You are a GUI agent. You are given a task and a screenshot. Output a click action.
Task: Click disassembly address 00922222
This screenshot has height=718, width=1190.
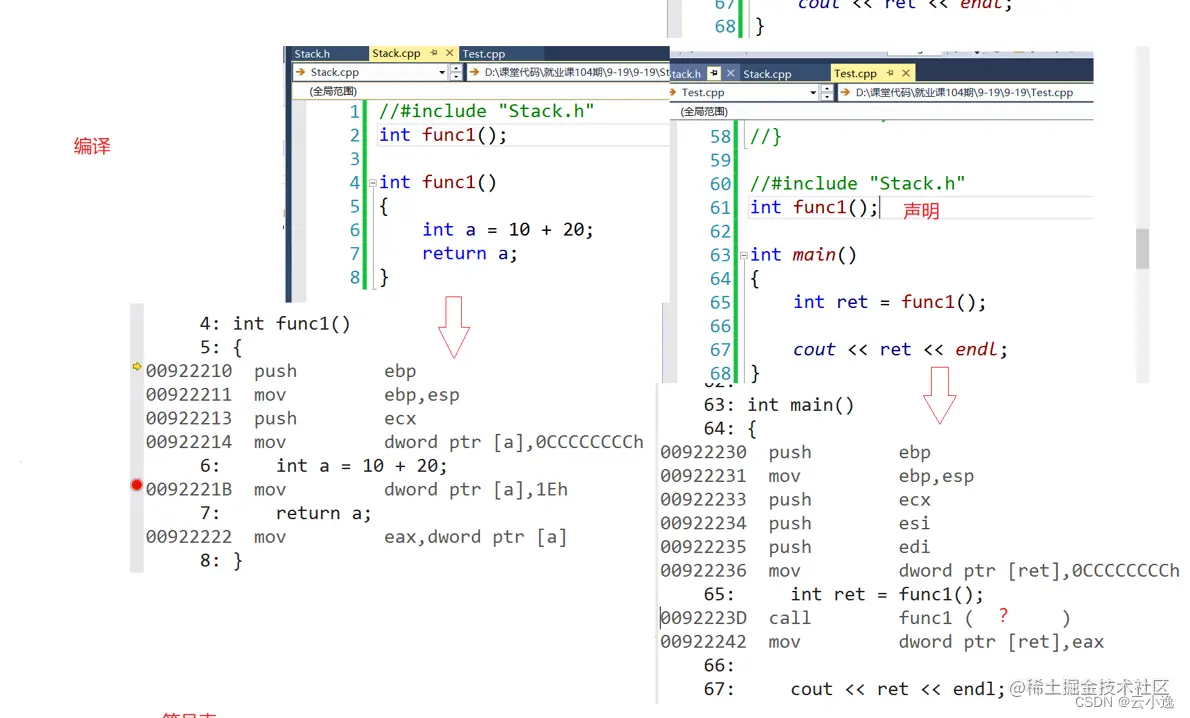point(189,537)
